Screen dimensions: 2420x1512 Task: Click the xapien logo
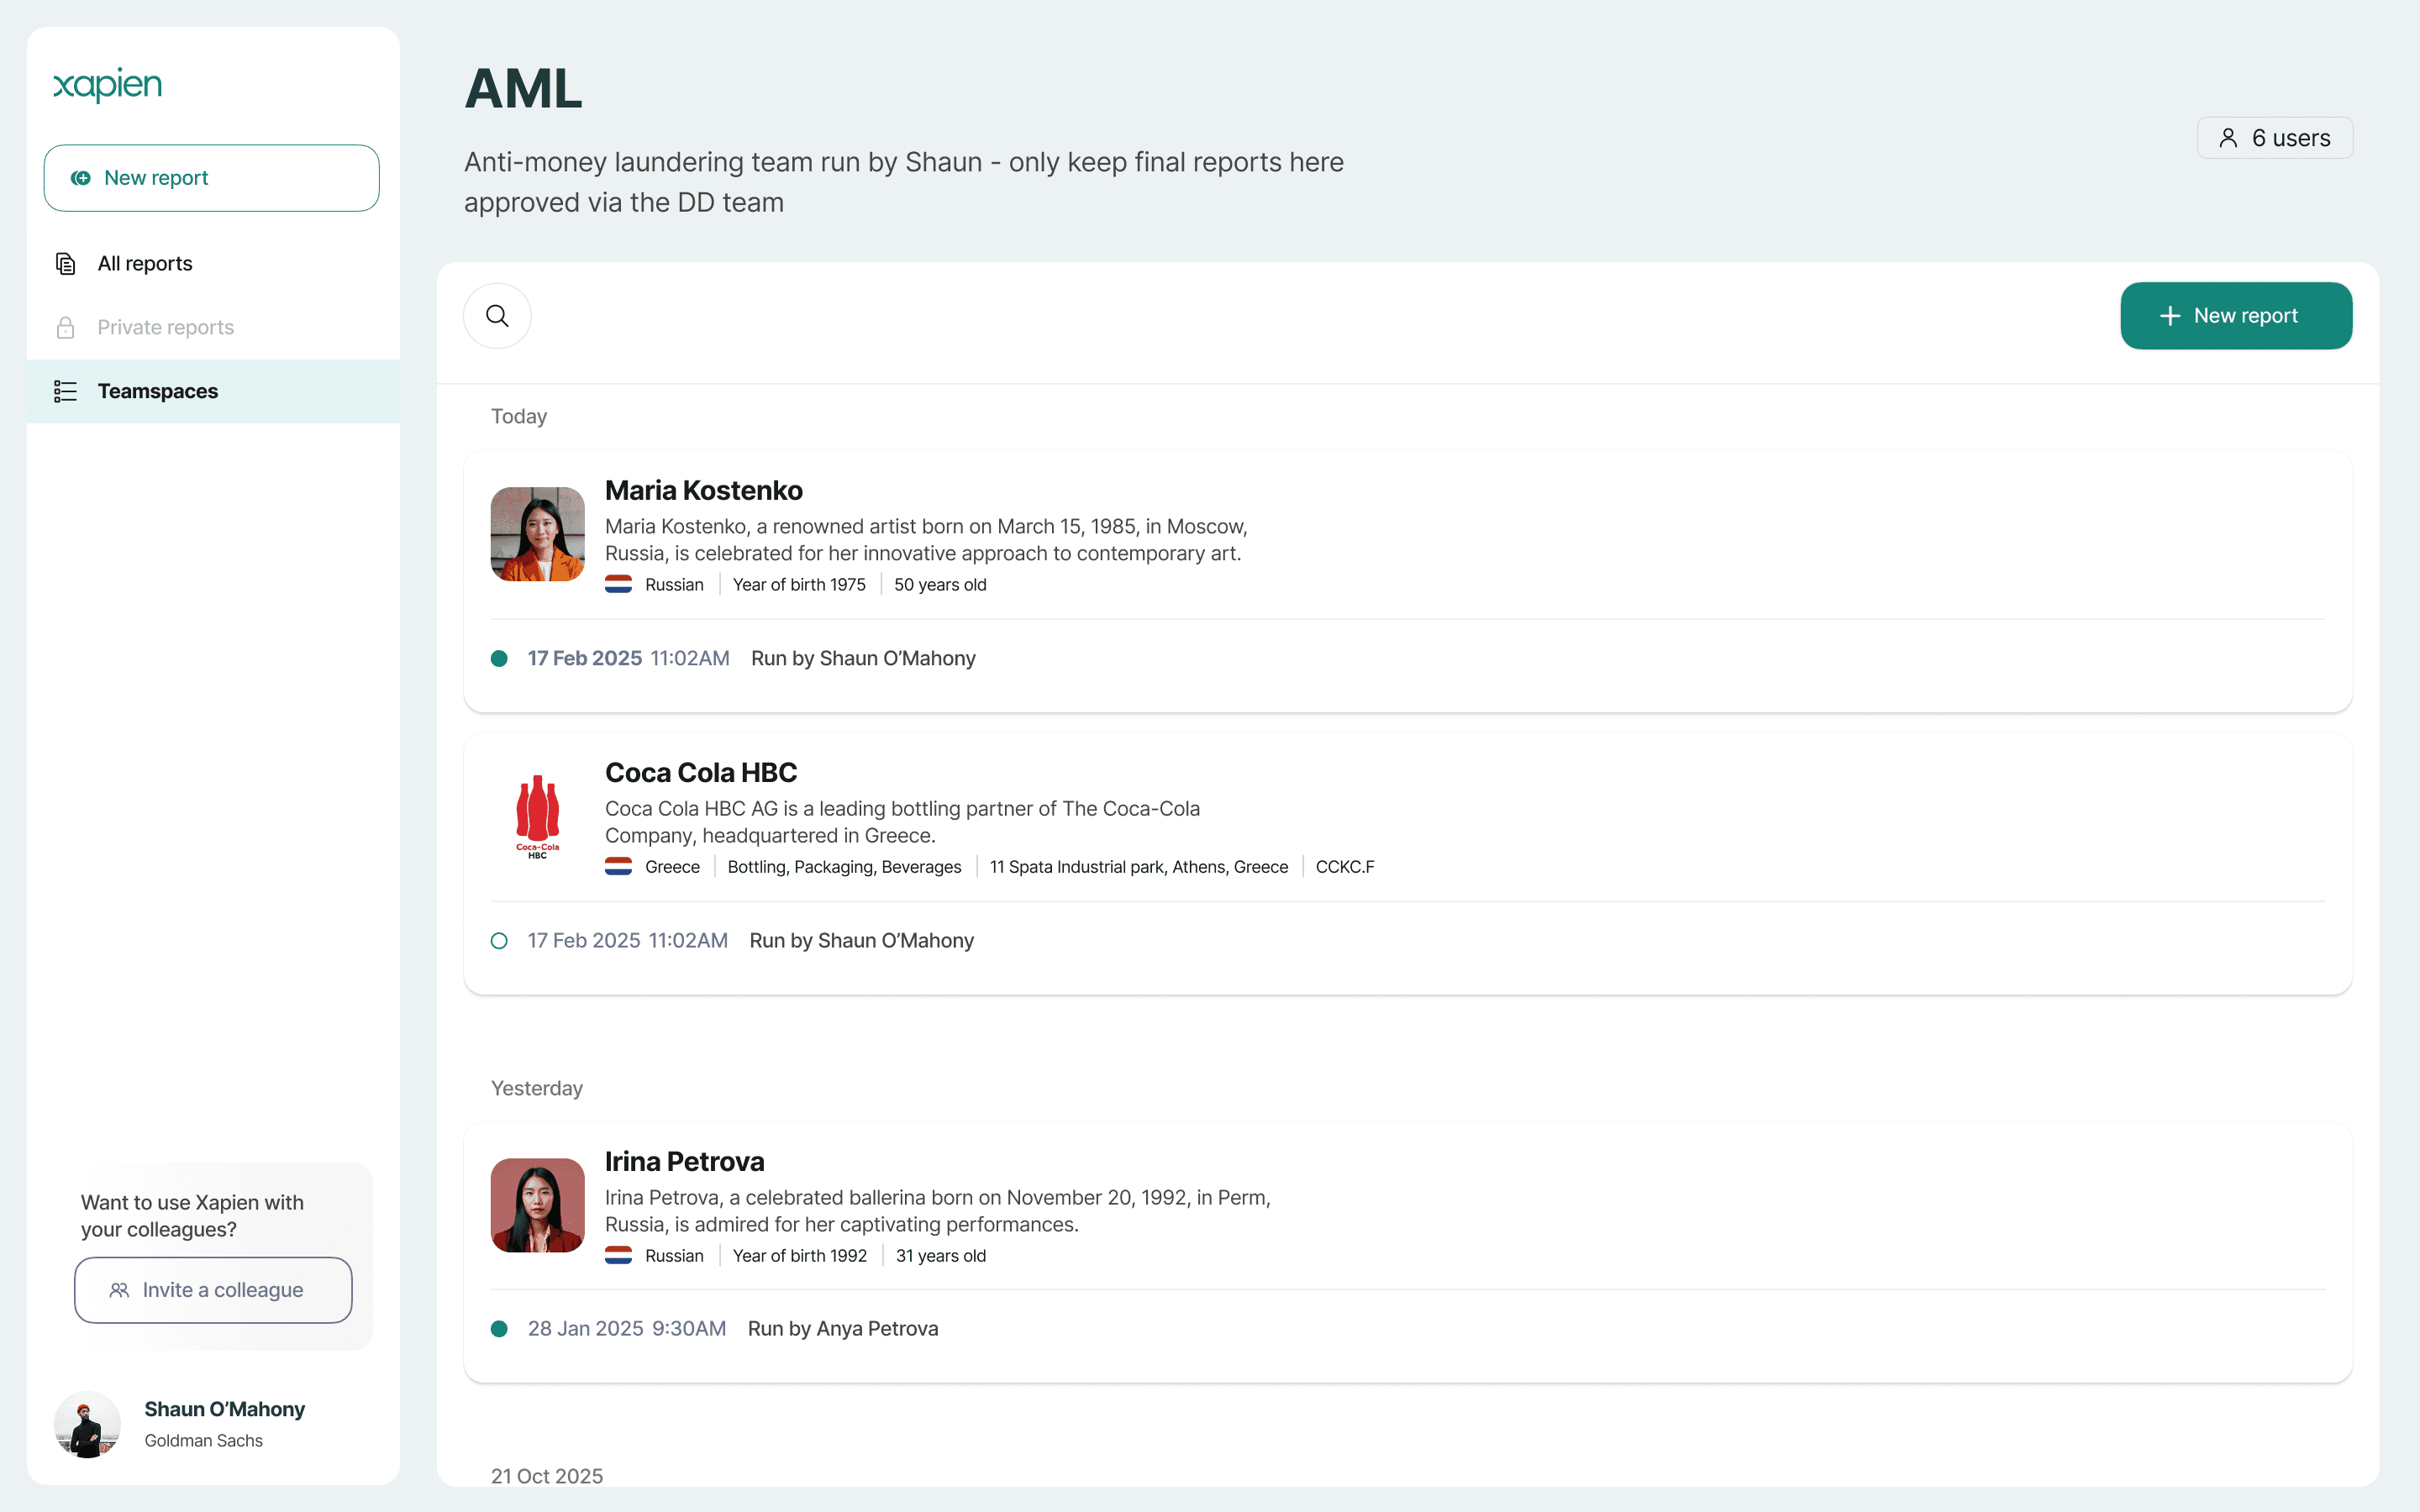107,85
